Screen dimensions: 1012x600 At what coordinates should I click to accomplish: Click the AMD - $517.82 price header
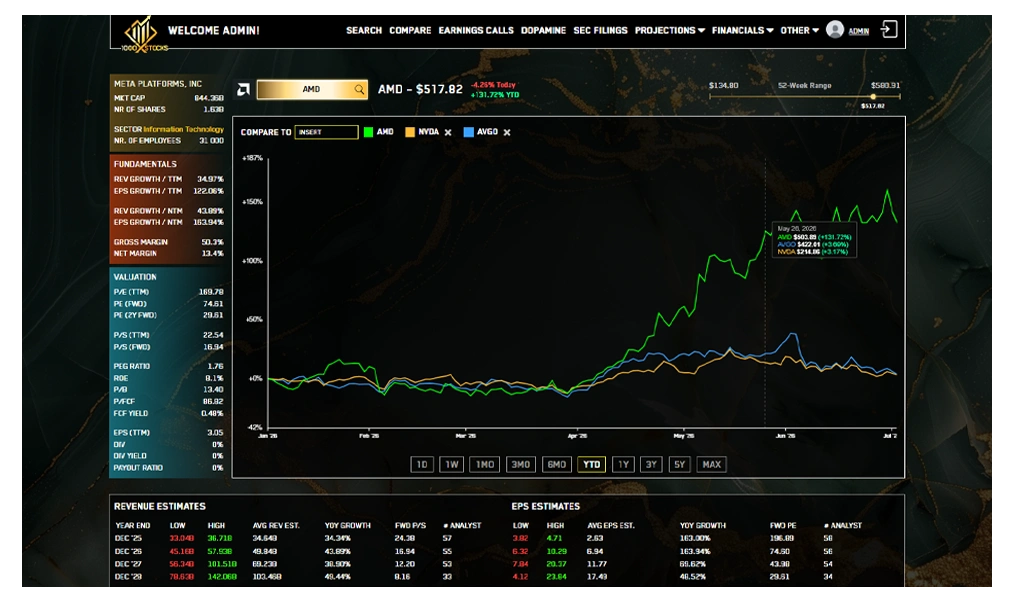[420, 89]
